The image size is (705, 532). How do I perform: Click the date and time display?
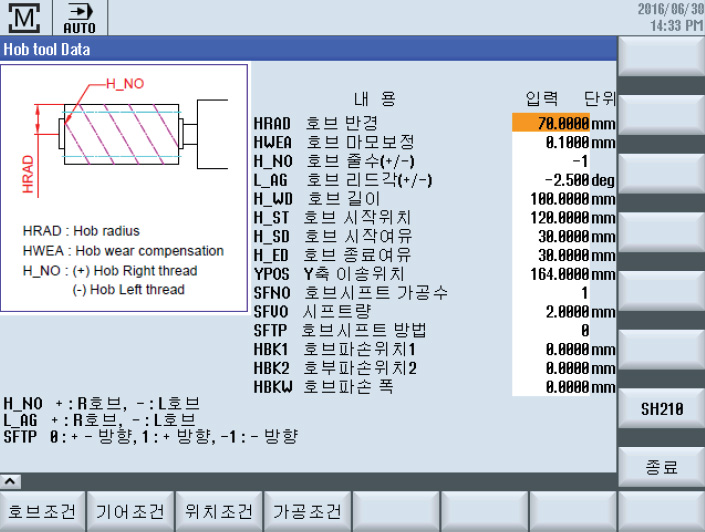tap(667, 17)
